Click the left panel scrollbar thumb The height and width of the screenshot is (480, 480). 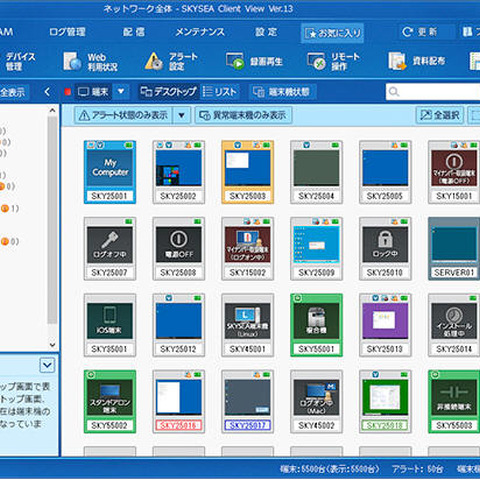coord(52,220)
